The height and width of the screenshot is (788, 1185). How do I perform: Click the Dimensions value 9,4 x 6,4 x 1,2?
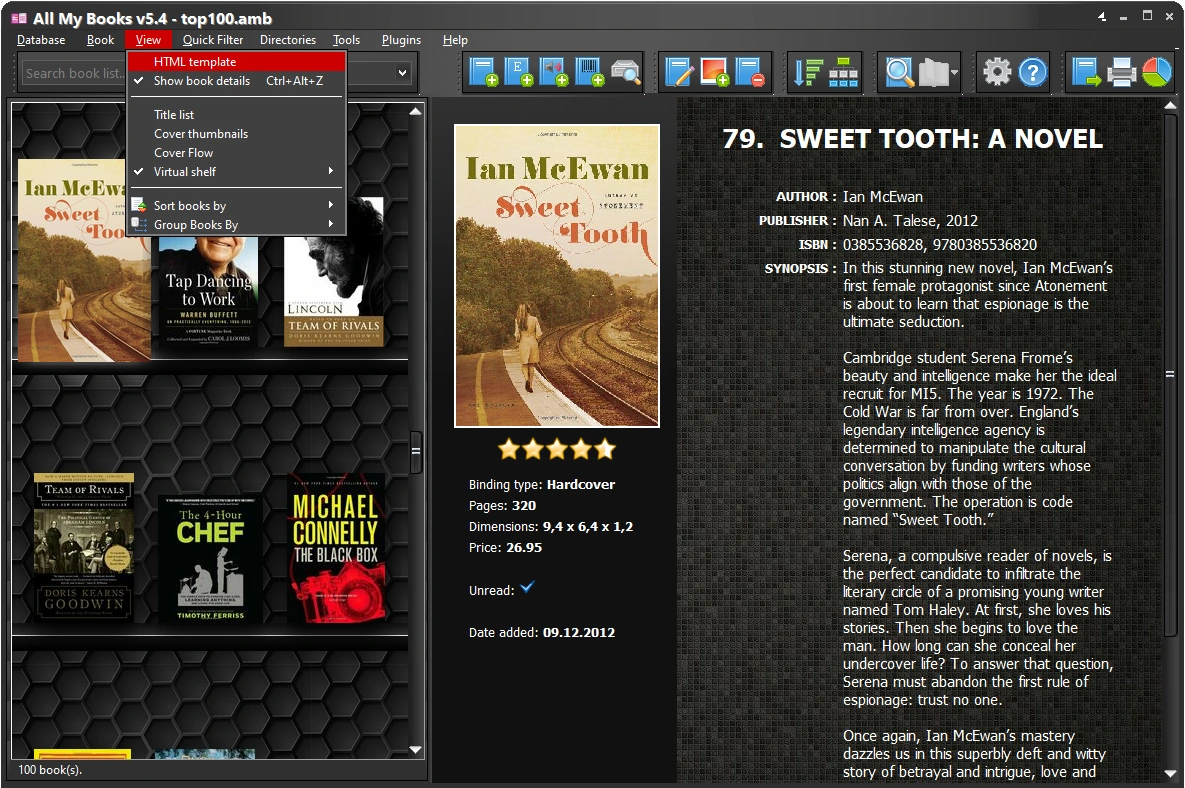click(x=588, y=527)
